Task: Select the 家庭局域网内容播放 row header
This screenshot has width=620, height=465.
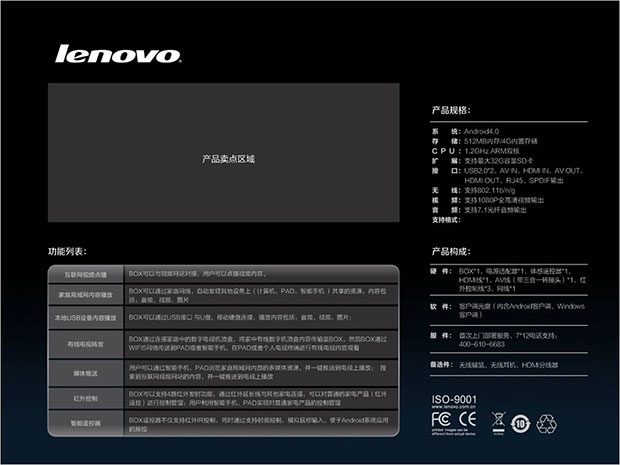Action: (x=87, y=295)
